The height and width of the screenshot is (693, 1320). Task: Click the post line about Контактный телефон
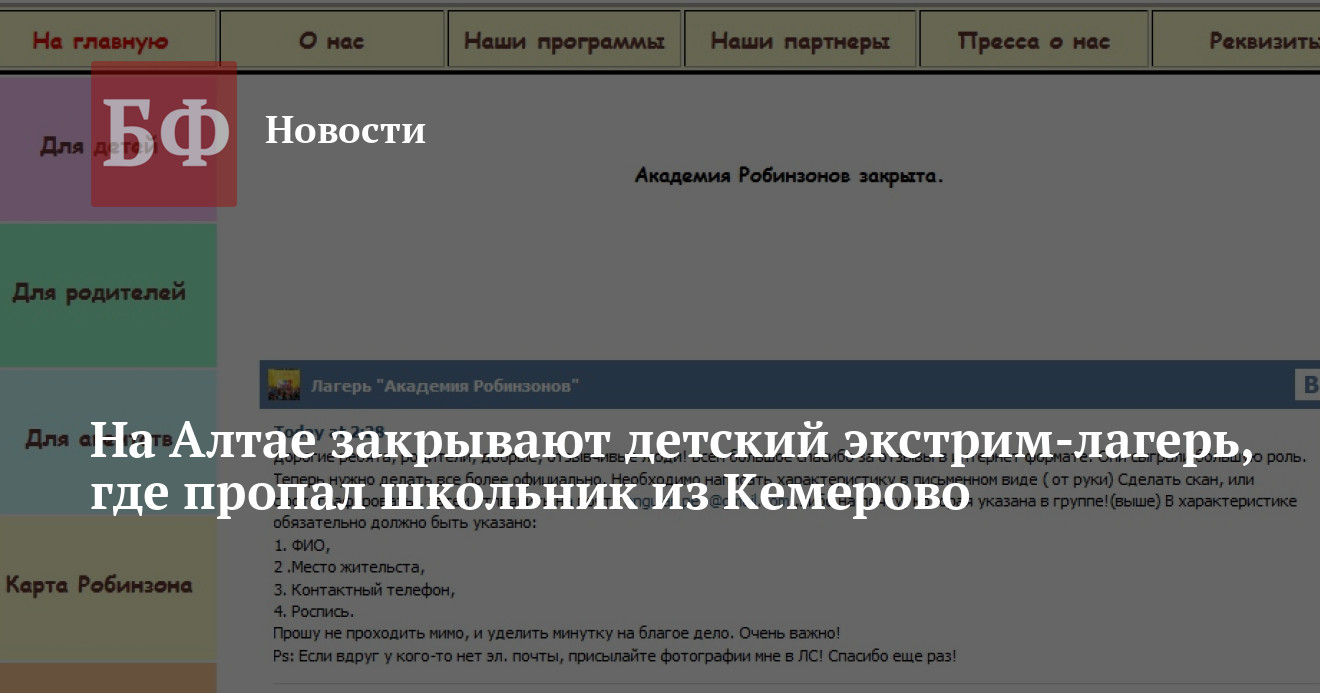pos(364,590)
